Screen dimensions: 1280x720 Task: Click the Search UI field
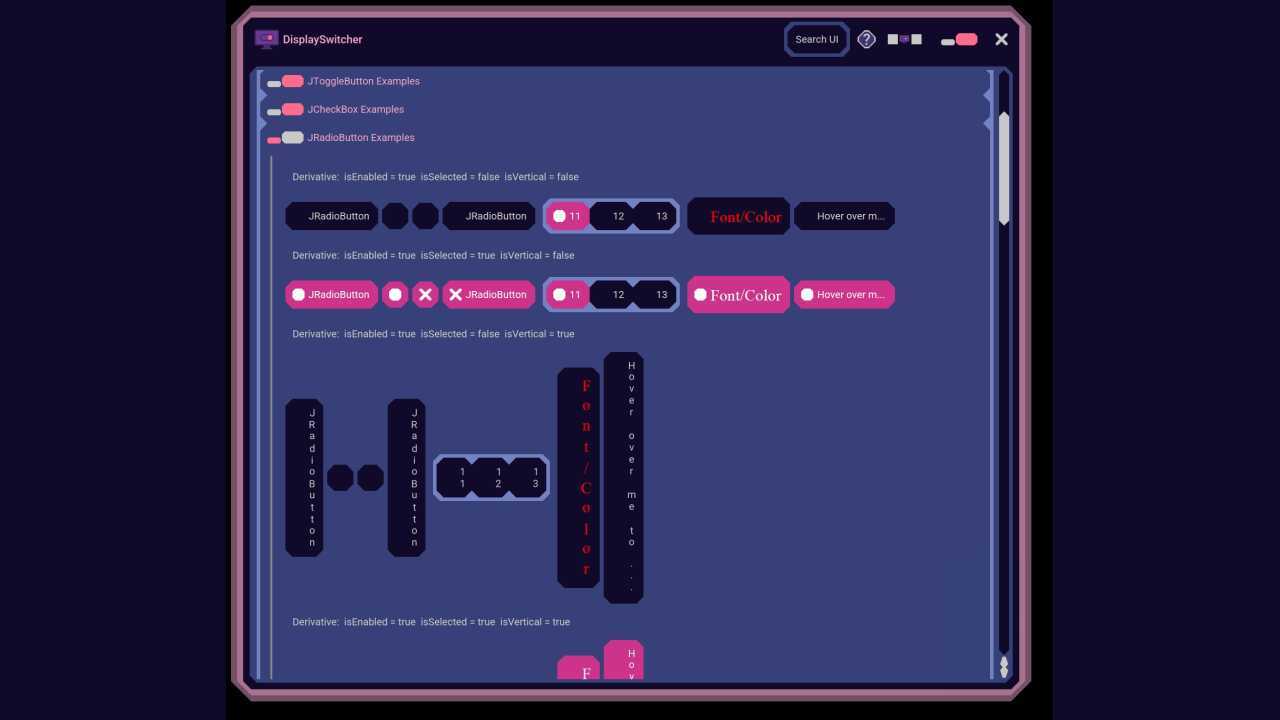click(x=817, y=39)
